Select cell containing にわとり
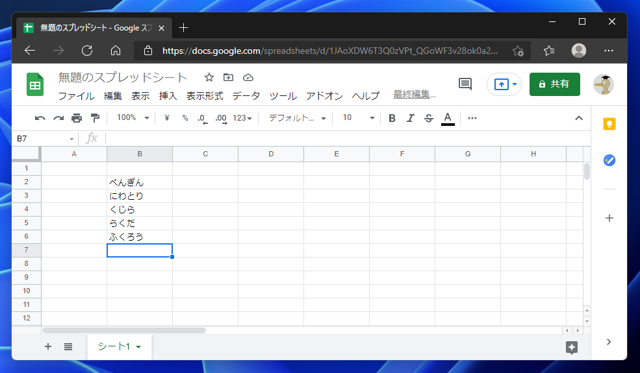 pyautogui.click(x=140, y=196)
